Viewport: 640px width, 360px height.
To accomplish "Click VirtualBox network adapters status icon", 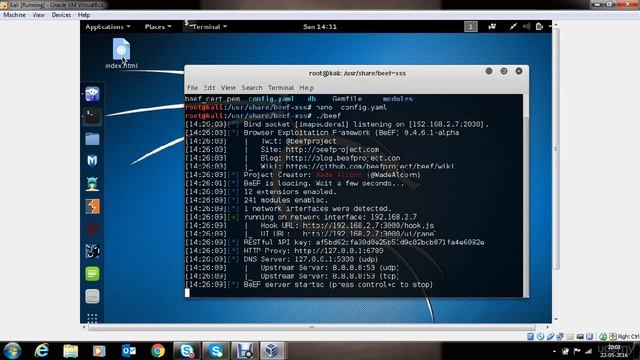I will pos(560,336).
